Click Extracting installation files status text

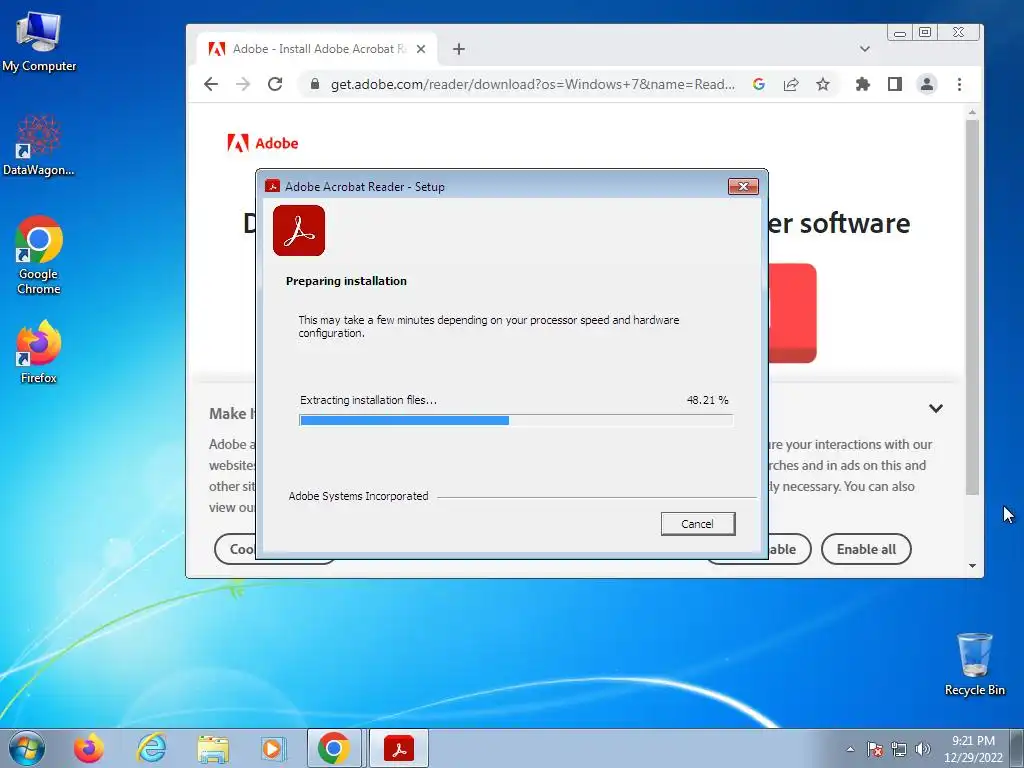tap(368, 400)
